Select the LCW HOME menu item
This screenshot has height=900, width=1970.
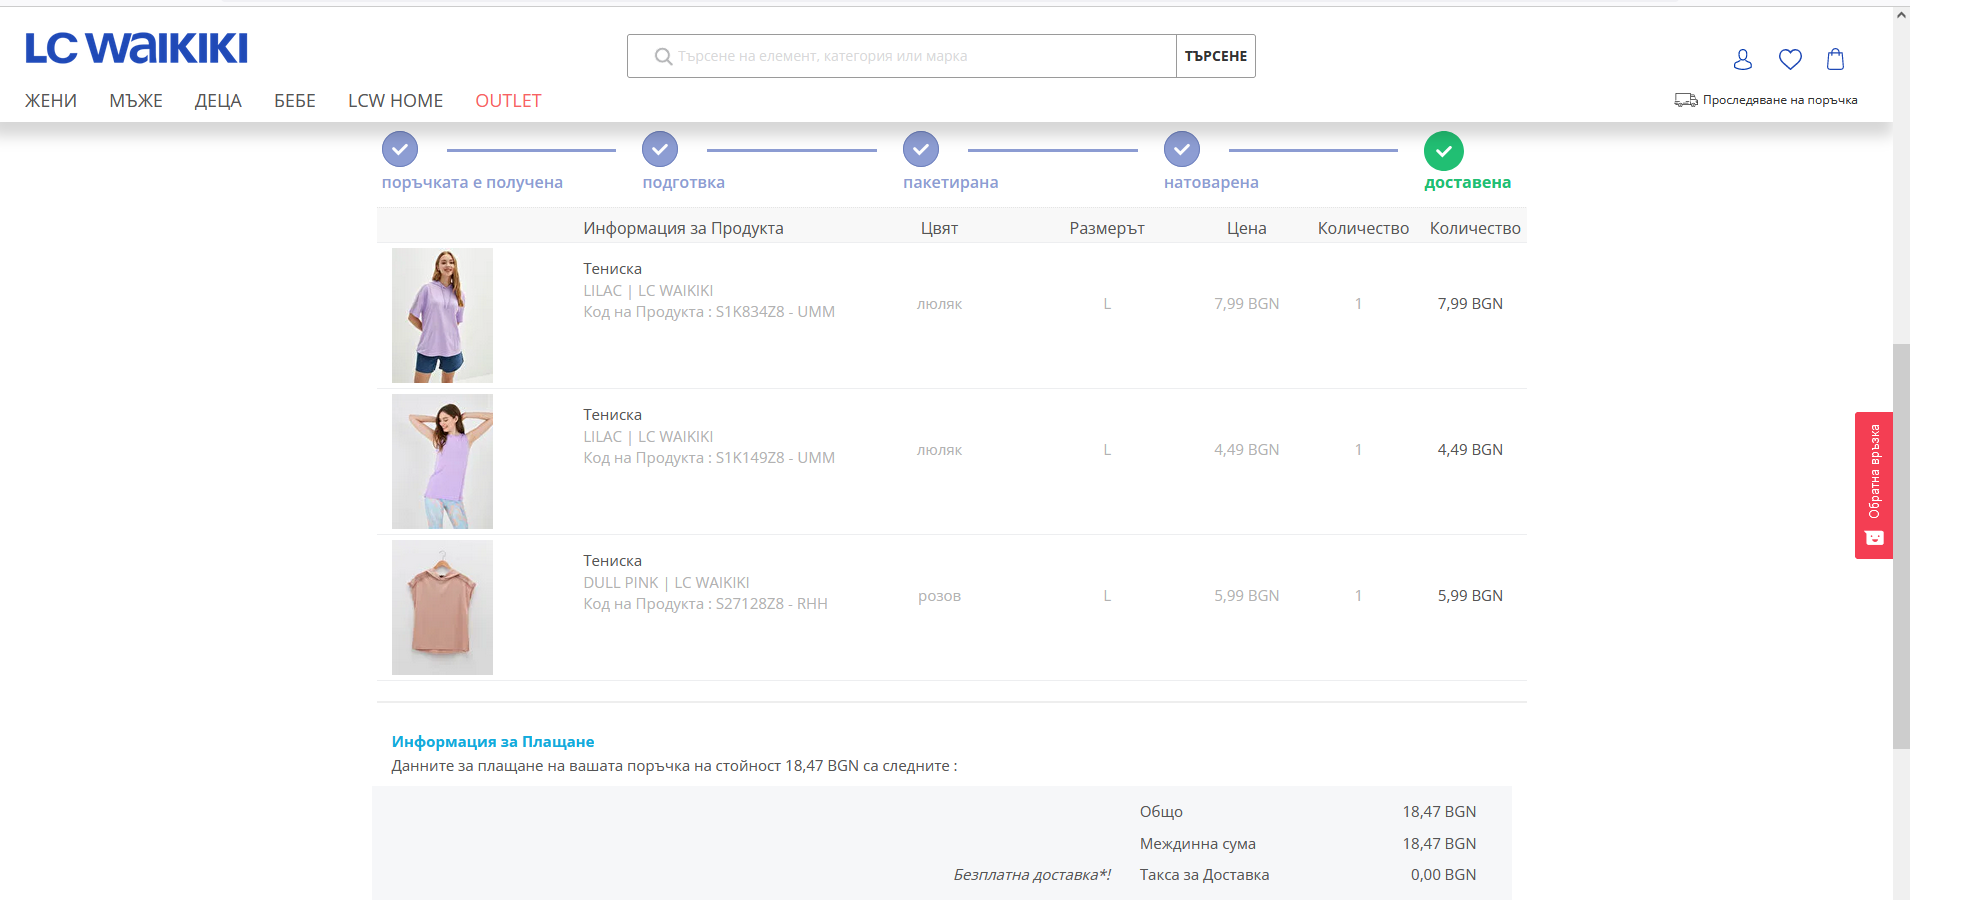point(395,101)
